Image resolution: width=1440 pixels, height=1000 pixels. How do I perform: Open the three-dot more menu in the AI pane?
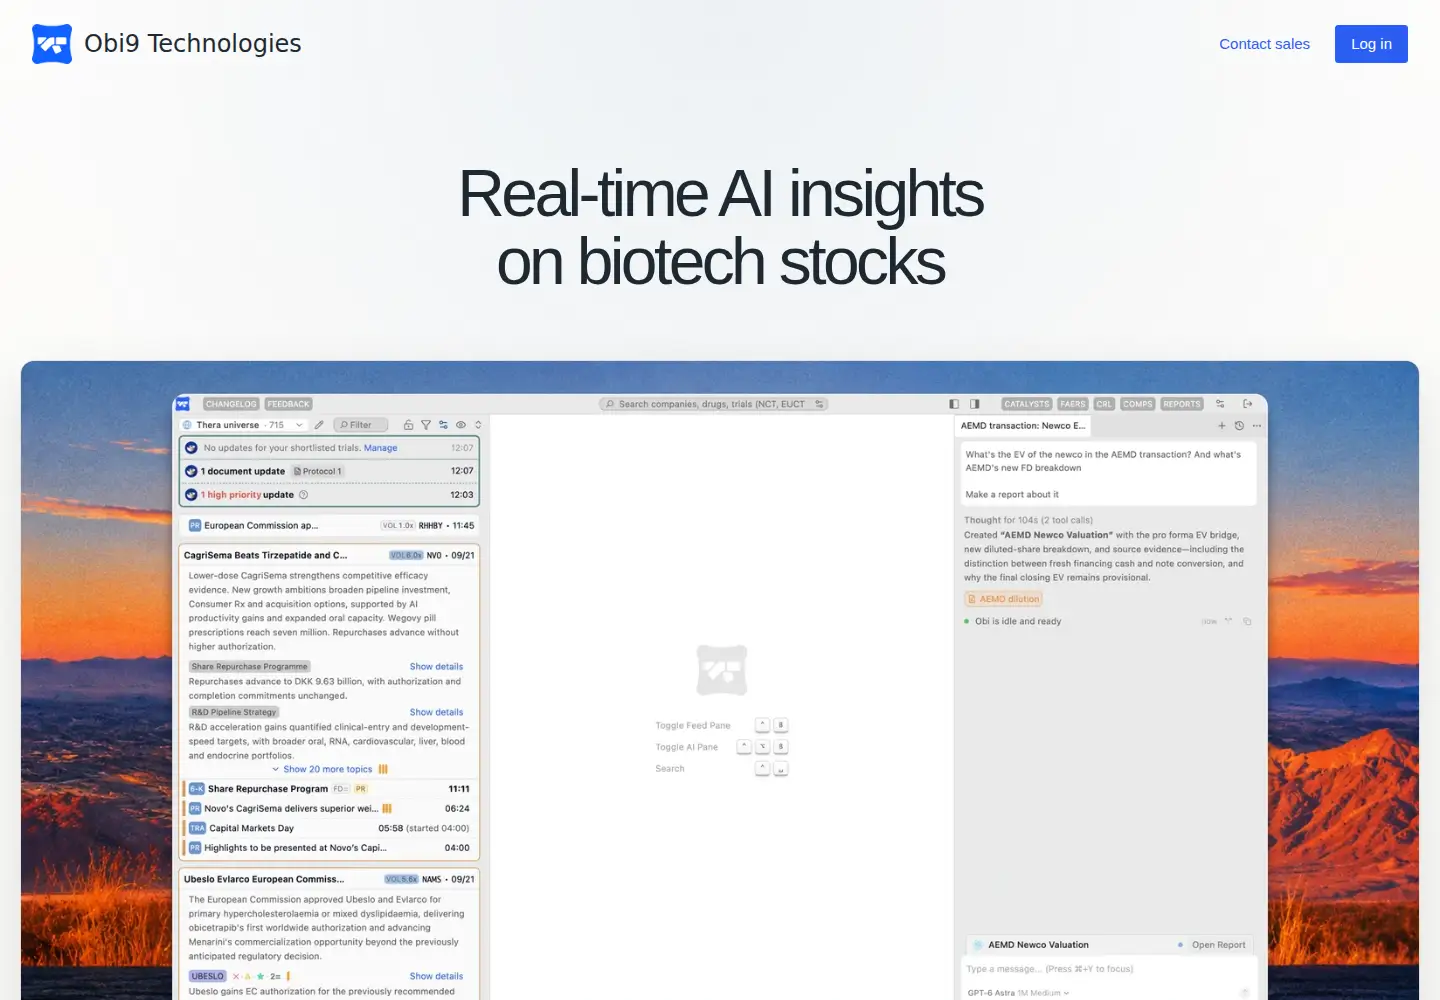coord(1257,426)
